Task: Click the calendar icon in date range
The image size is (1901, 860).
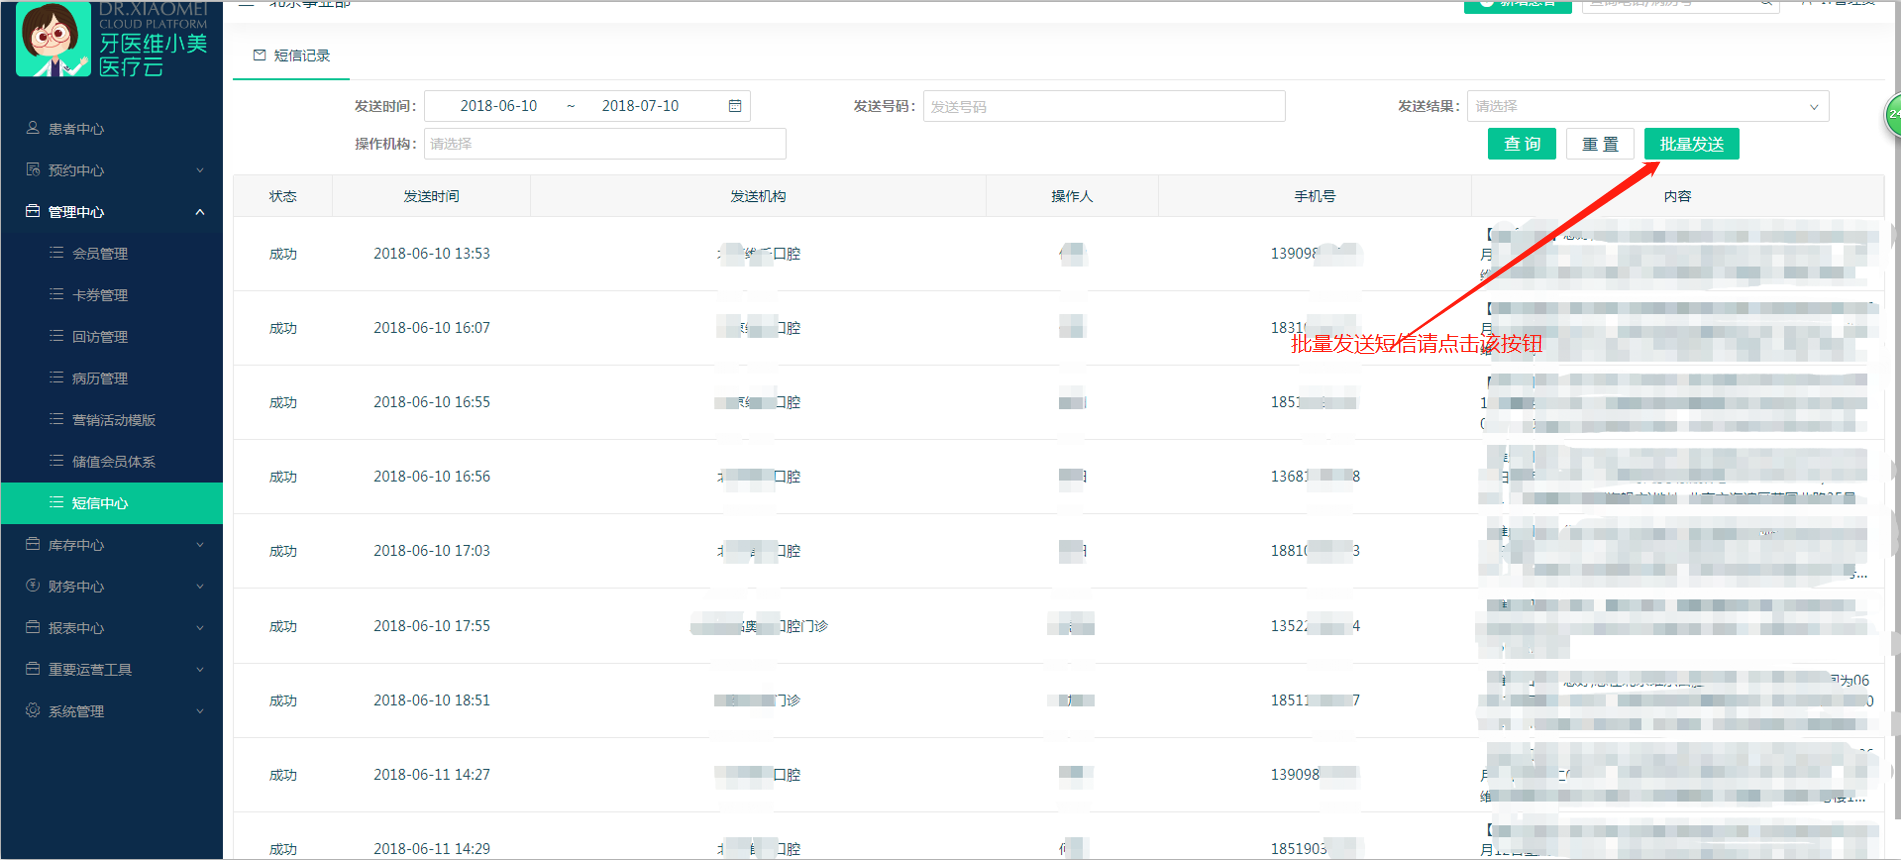Action: coord(735,106)
